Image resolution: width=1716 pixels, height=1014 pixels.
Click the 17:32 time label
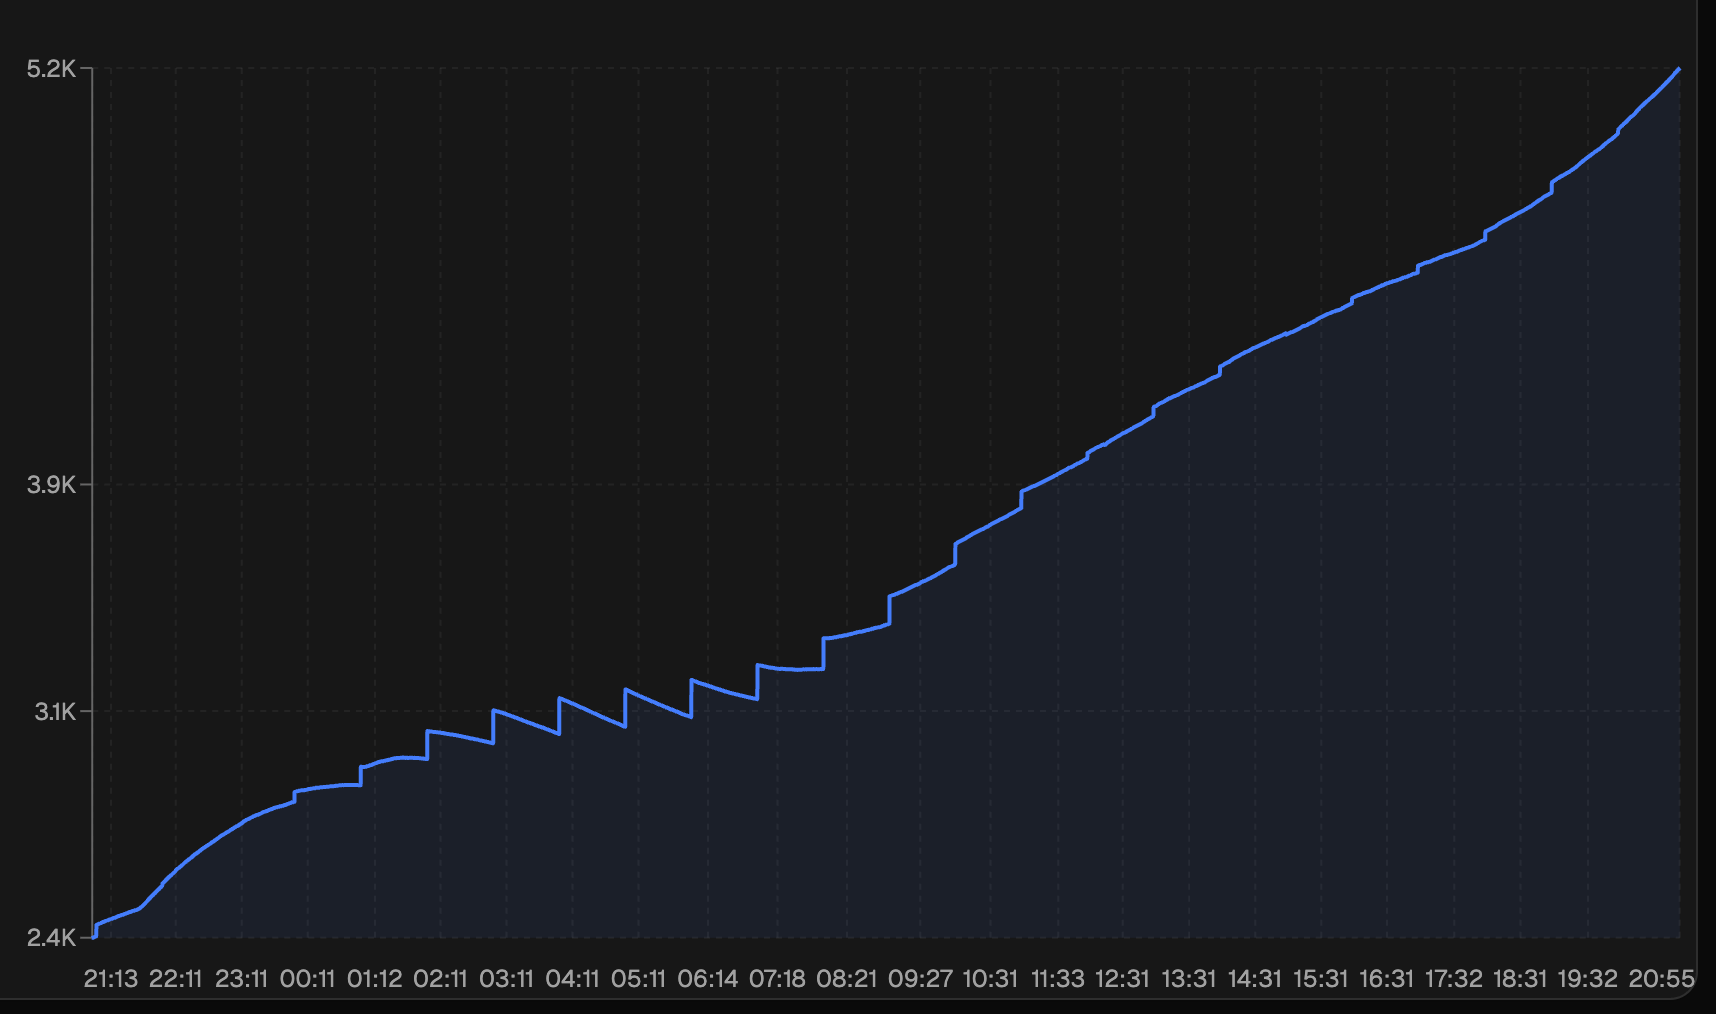pyautogui.click(x=1454, y=979)
